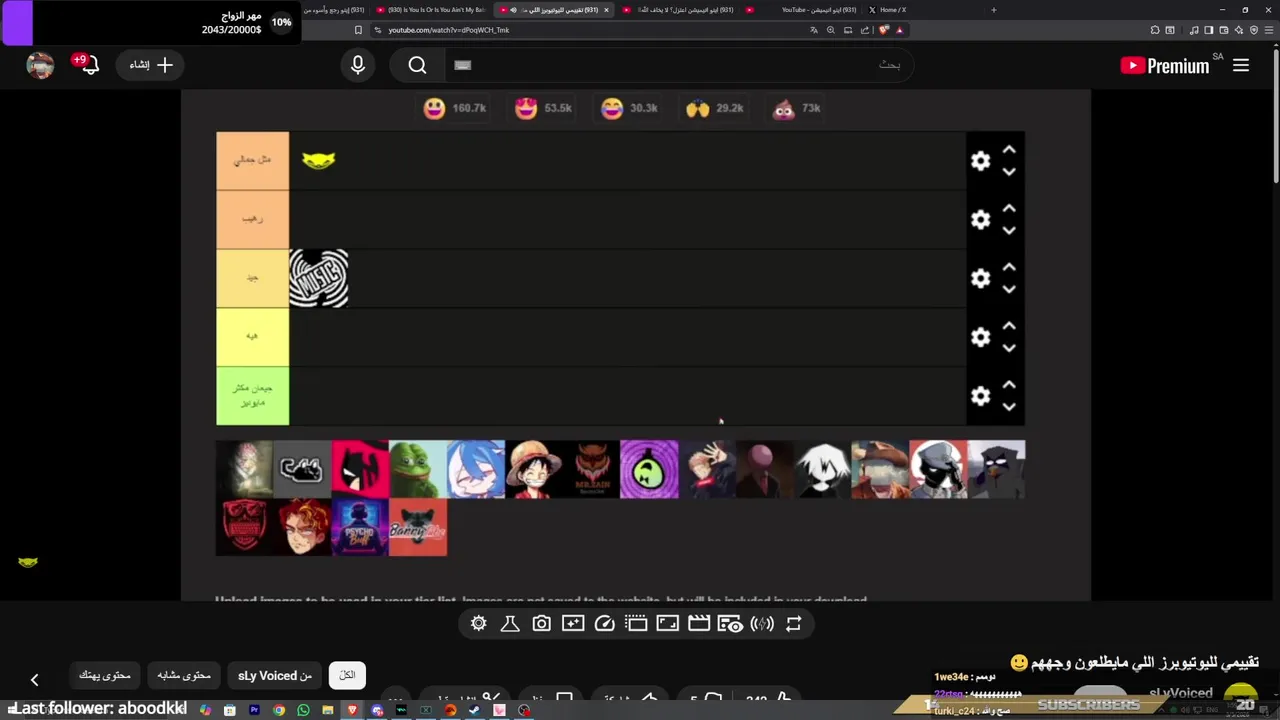Click the overlay toolbar flask icon
Screen dimensions: 1280x720
pos(510,624)
